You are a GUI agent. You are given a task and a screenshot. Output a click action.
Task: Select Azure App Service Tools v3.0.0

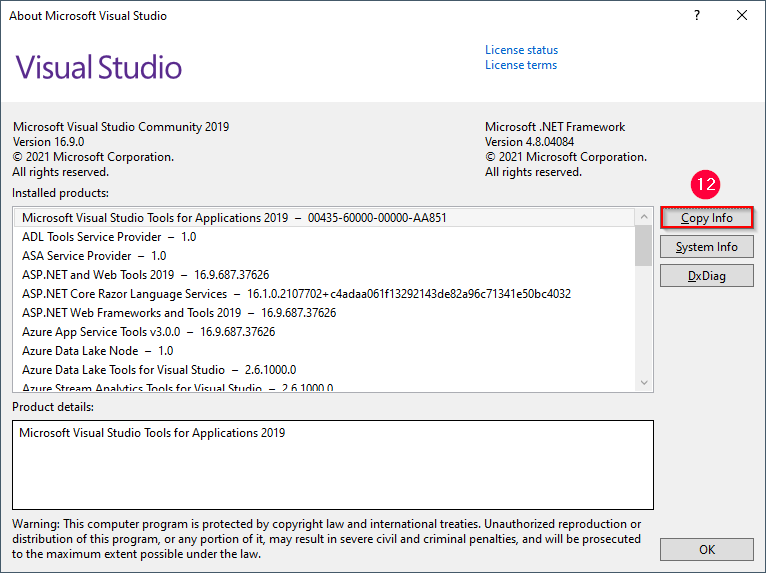coord(101,332)
